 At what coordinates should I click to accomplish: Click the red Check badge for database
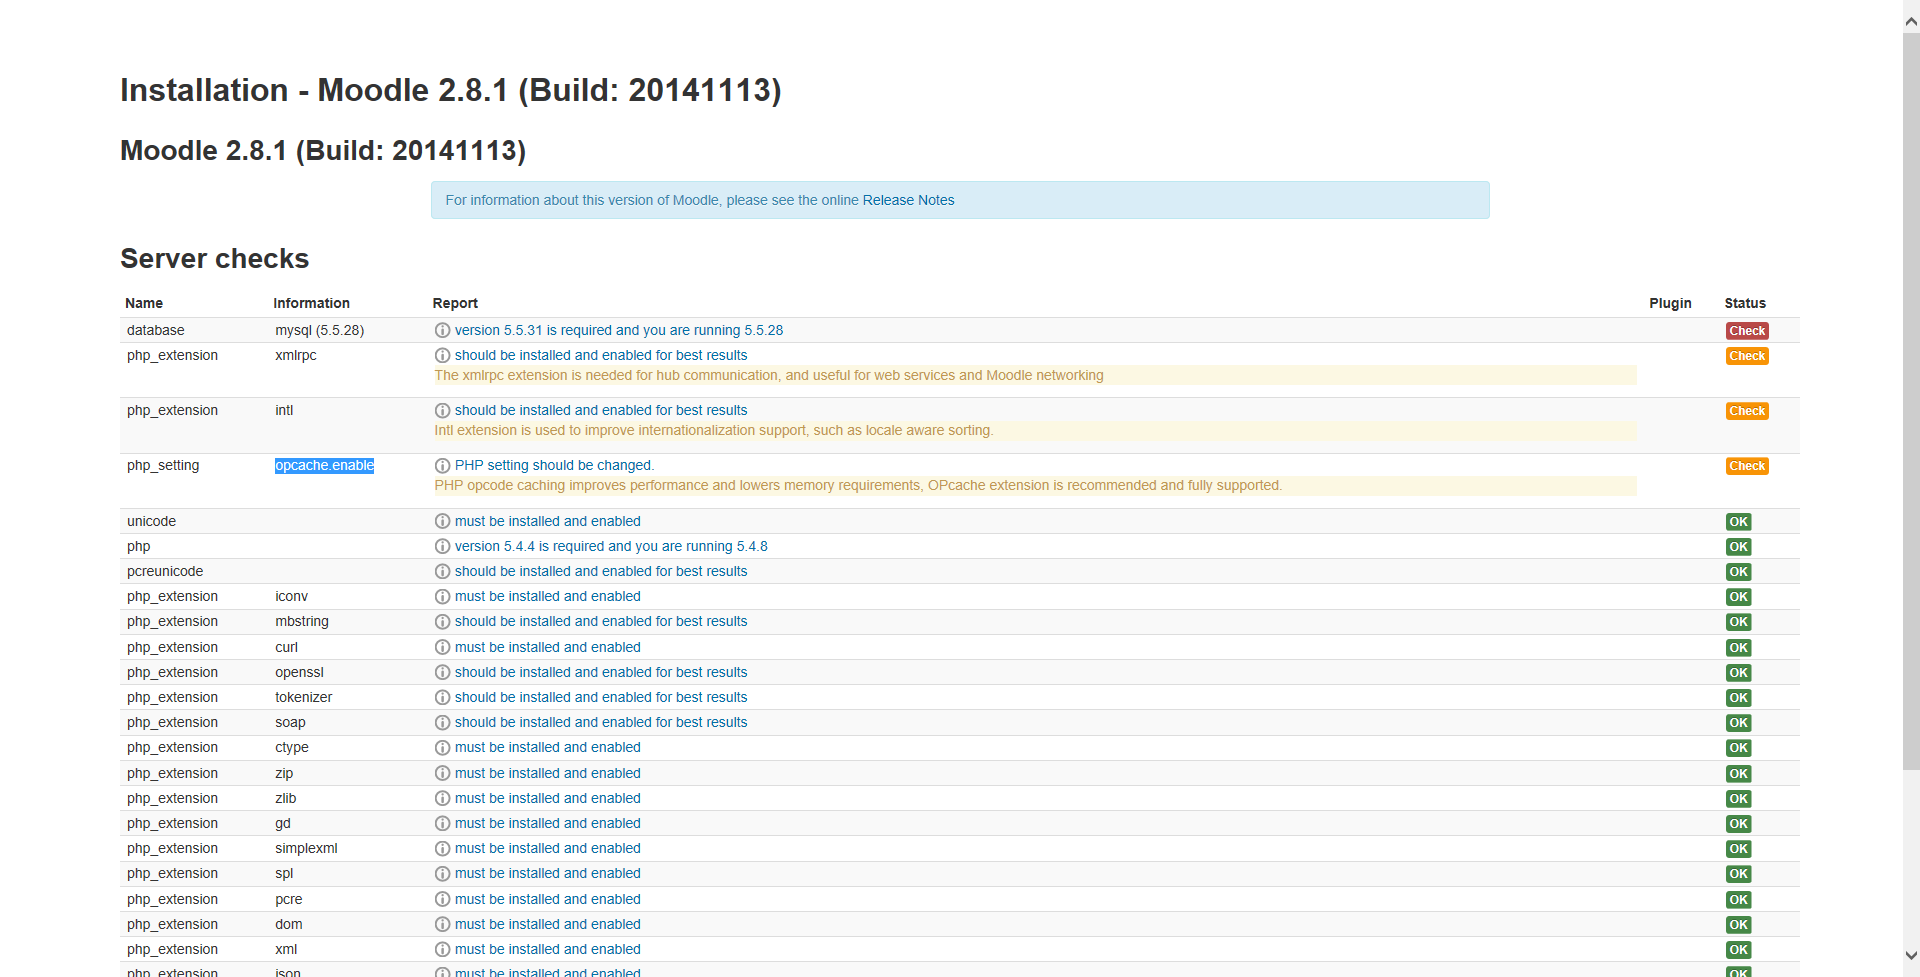coord(1747,331)
